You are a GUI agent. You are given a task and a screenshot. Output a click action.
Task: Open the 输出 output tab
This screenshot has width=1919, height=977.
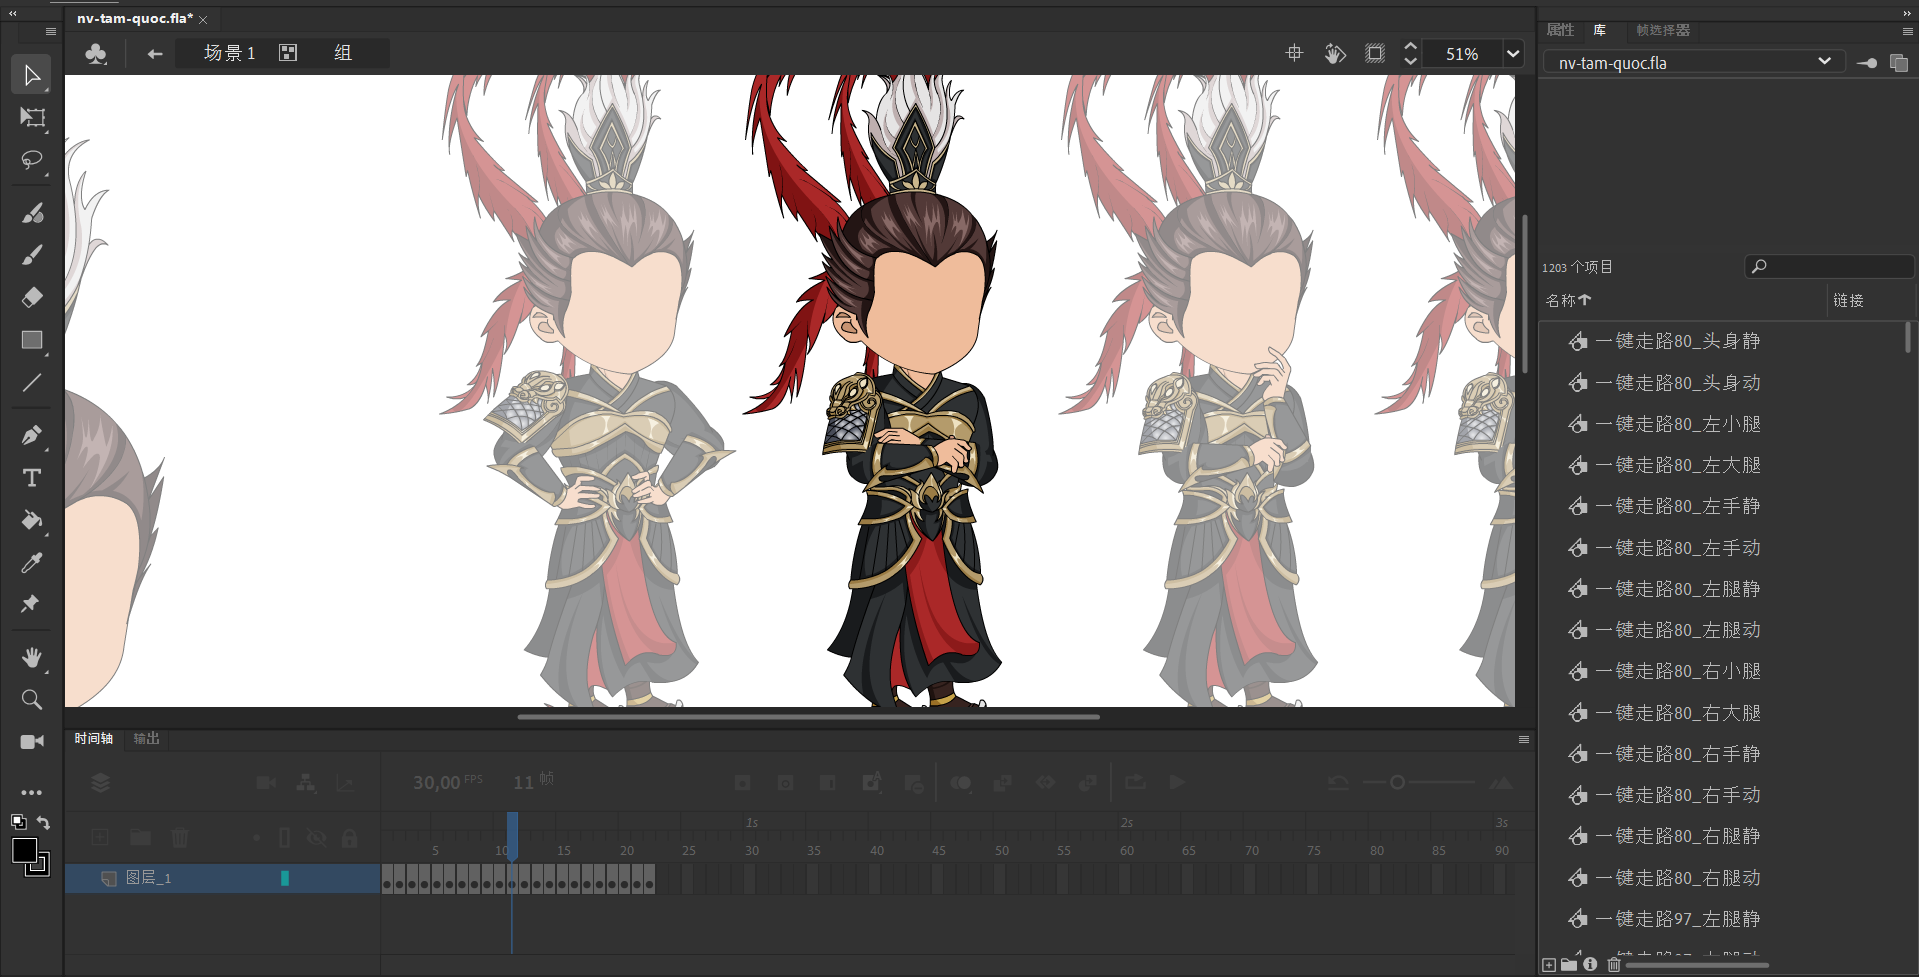[147, 739]
